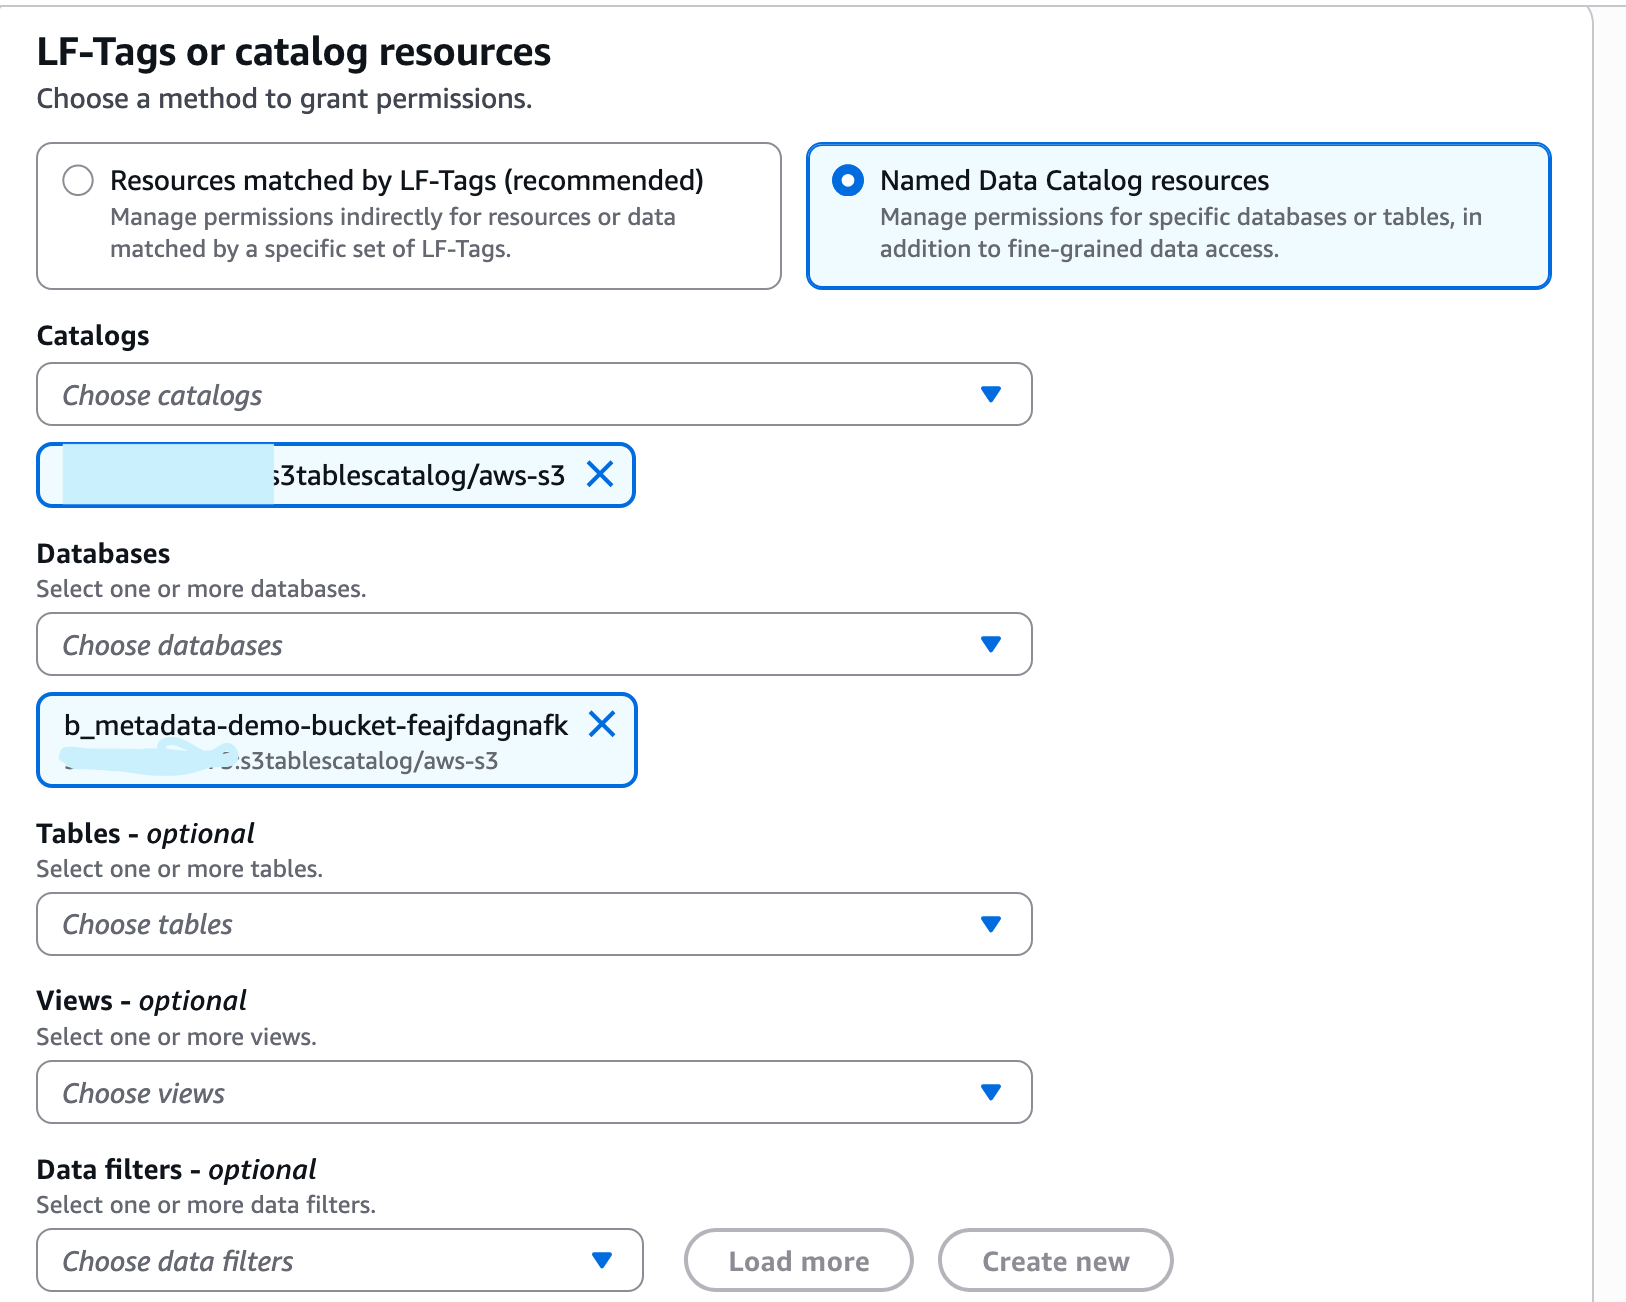Click the Load more button
The width and height of the screenshot is (1626, 1302).
pos(798,1261)
